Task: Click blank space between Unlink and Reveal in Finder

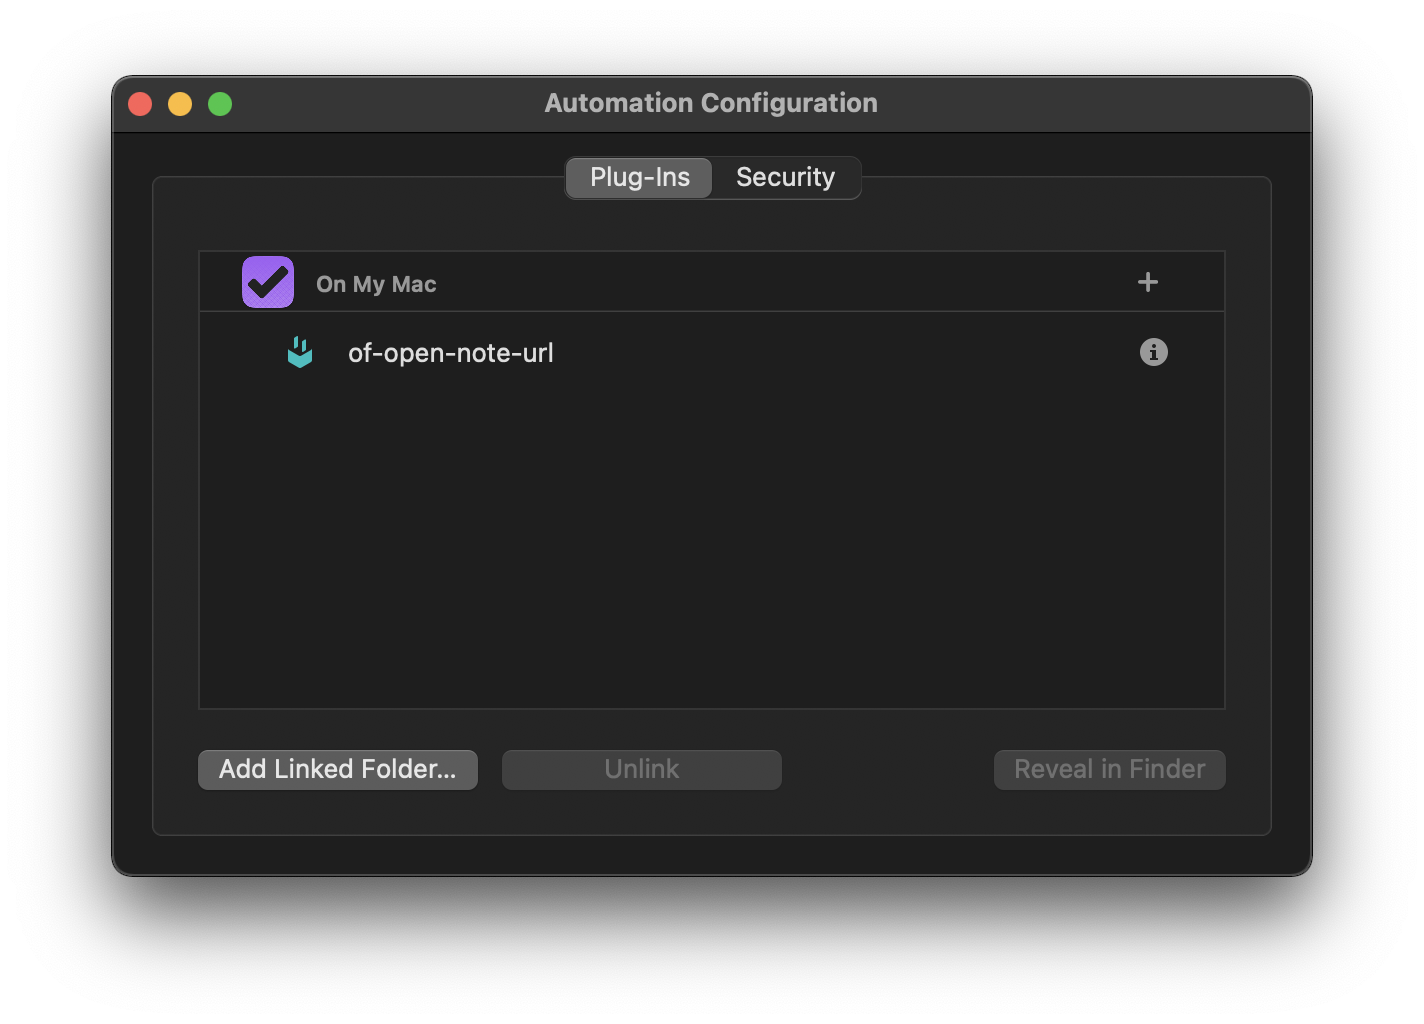Action: (x=887, y=769)
